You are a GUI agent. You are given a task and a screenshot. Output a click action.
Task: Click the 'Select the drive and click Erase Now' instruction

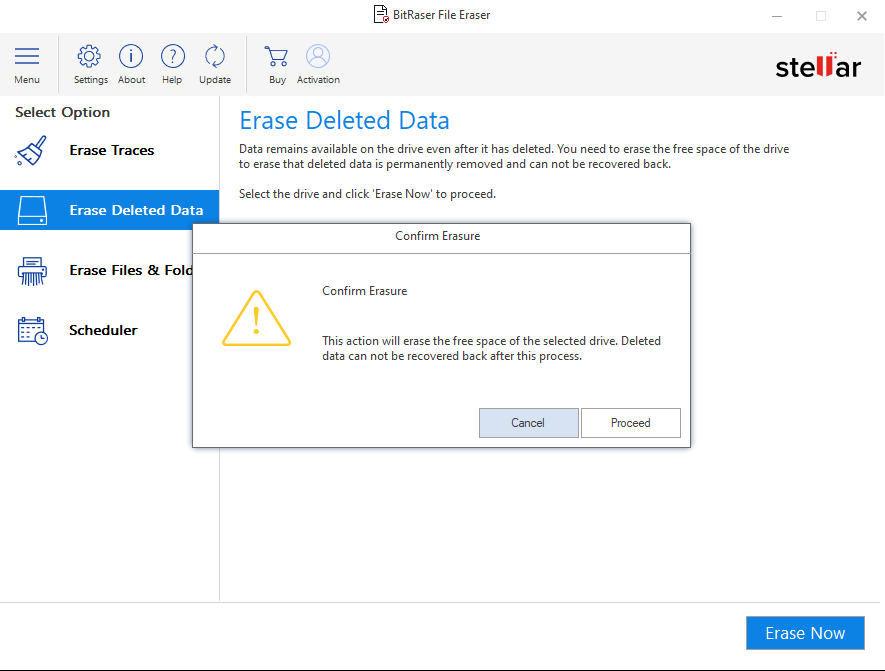367,194
